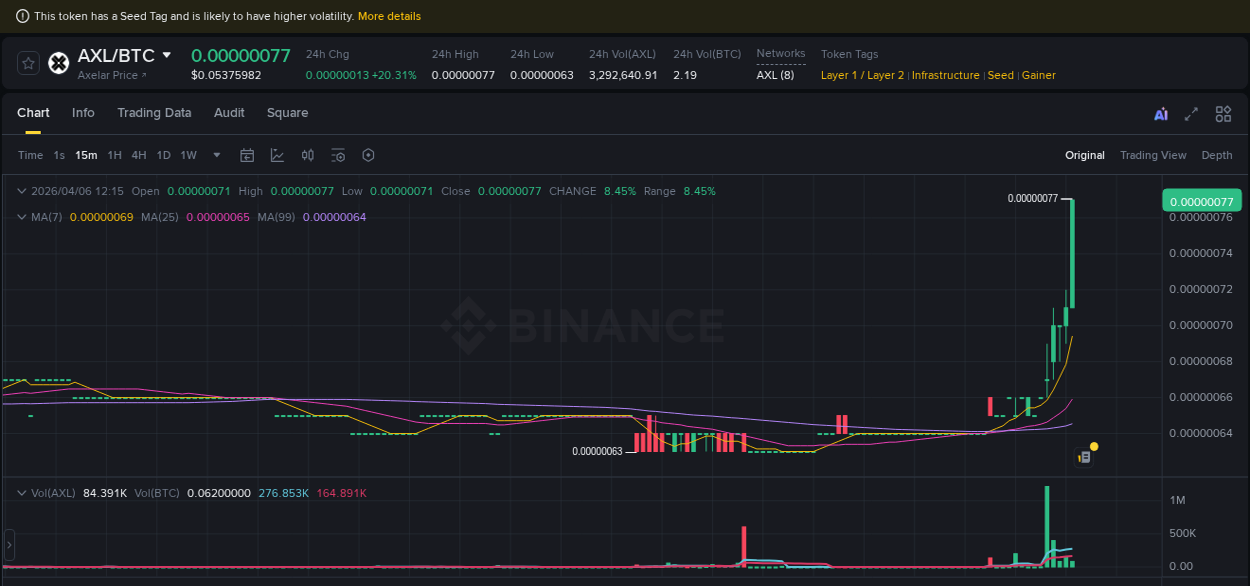1250x586 pixels.
Task: Switch to the Depth chart view
Action: 1216,155
